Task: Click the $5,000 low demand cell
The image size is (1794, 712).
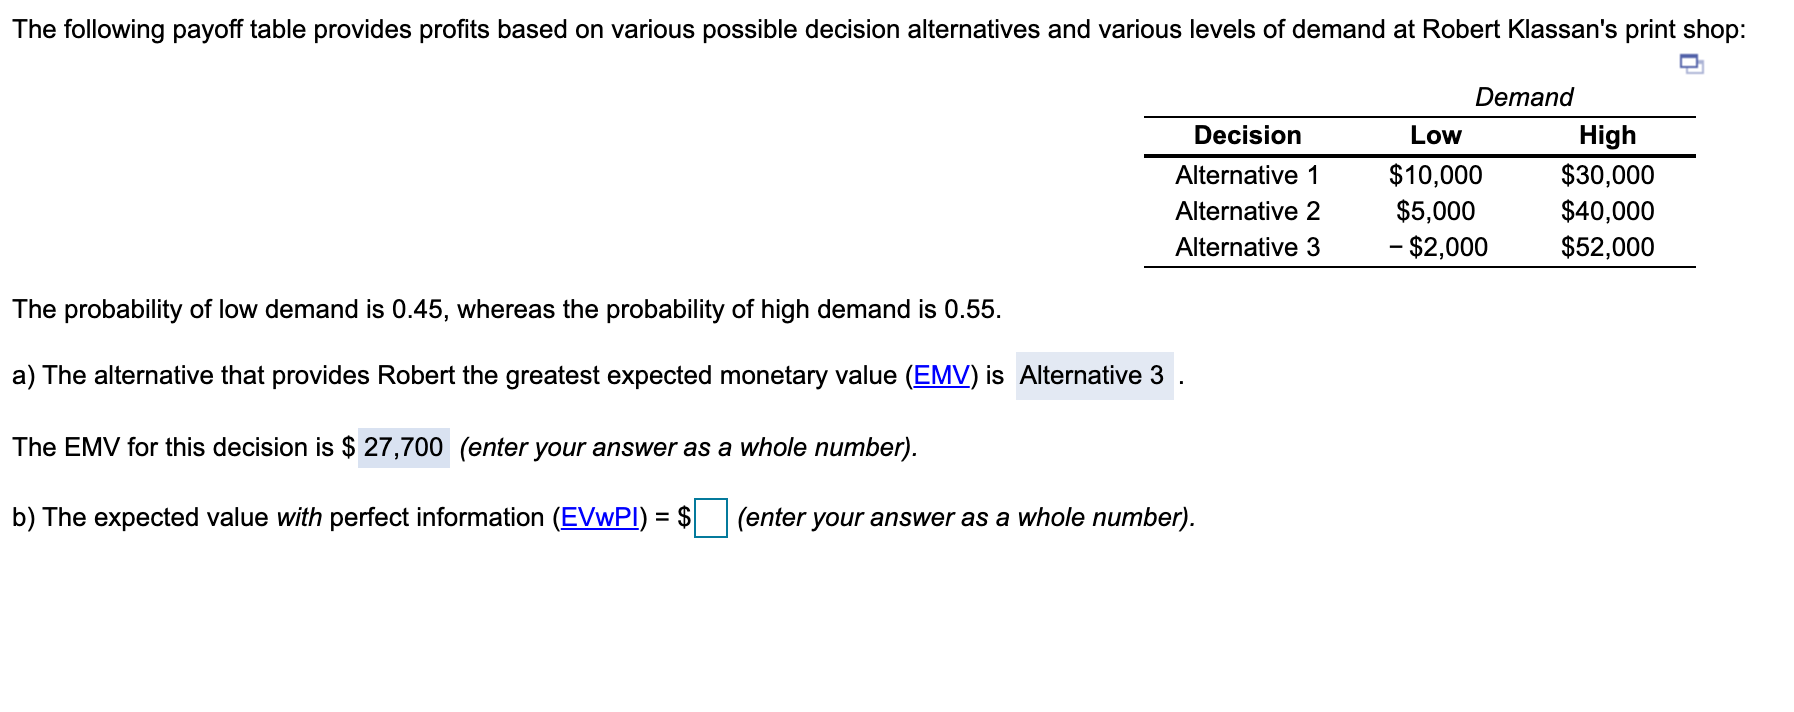Action: click(x=1435, y=211)
